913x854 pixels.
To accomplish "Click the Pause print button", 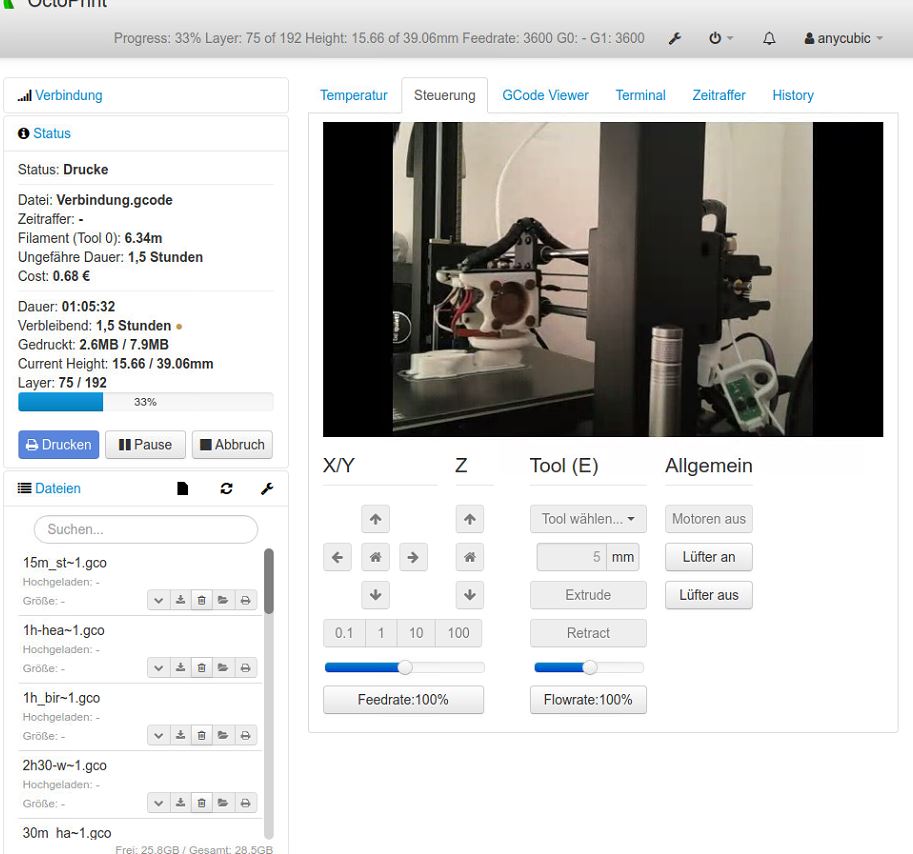I will coord(146,445).
